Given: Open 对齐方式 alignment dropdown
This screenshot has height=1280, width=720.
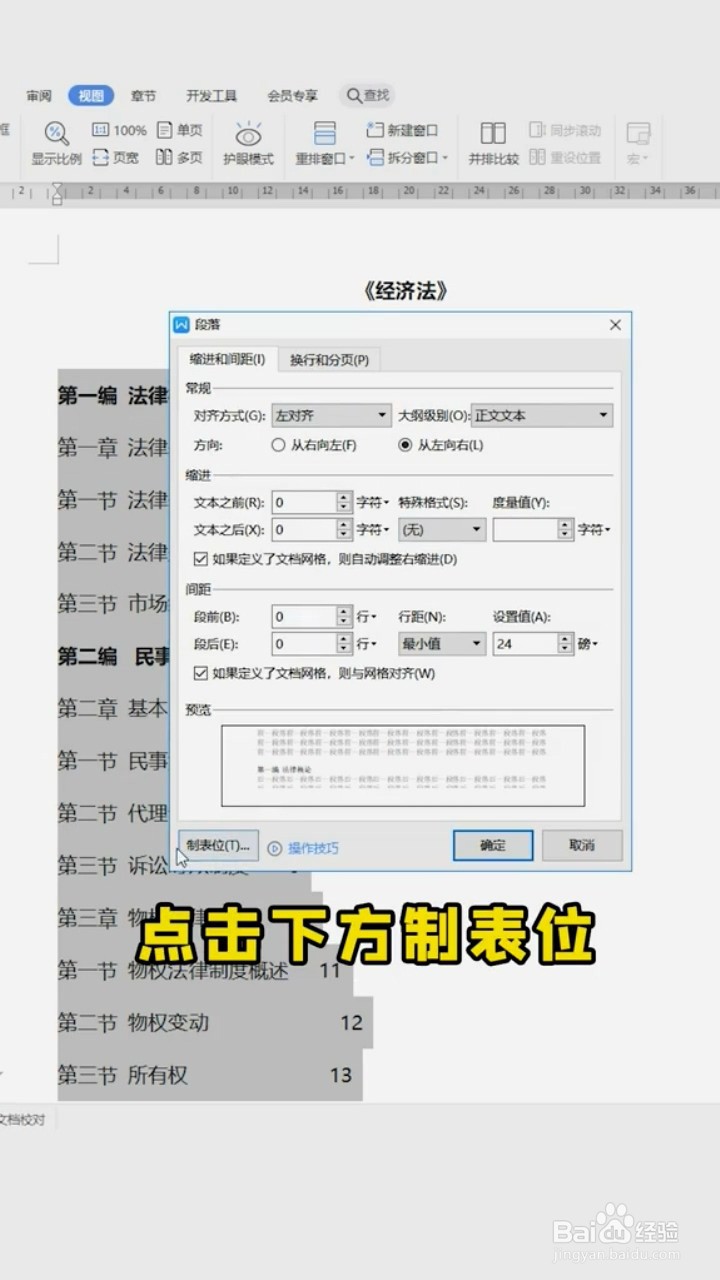Looking at the screenshot, I should click(x=331, y=415).
